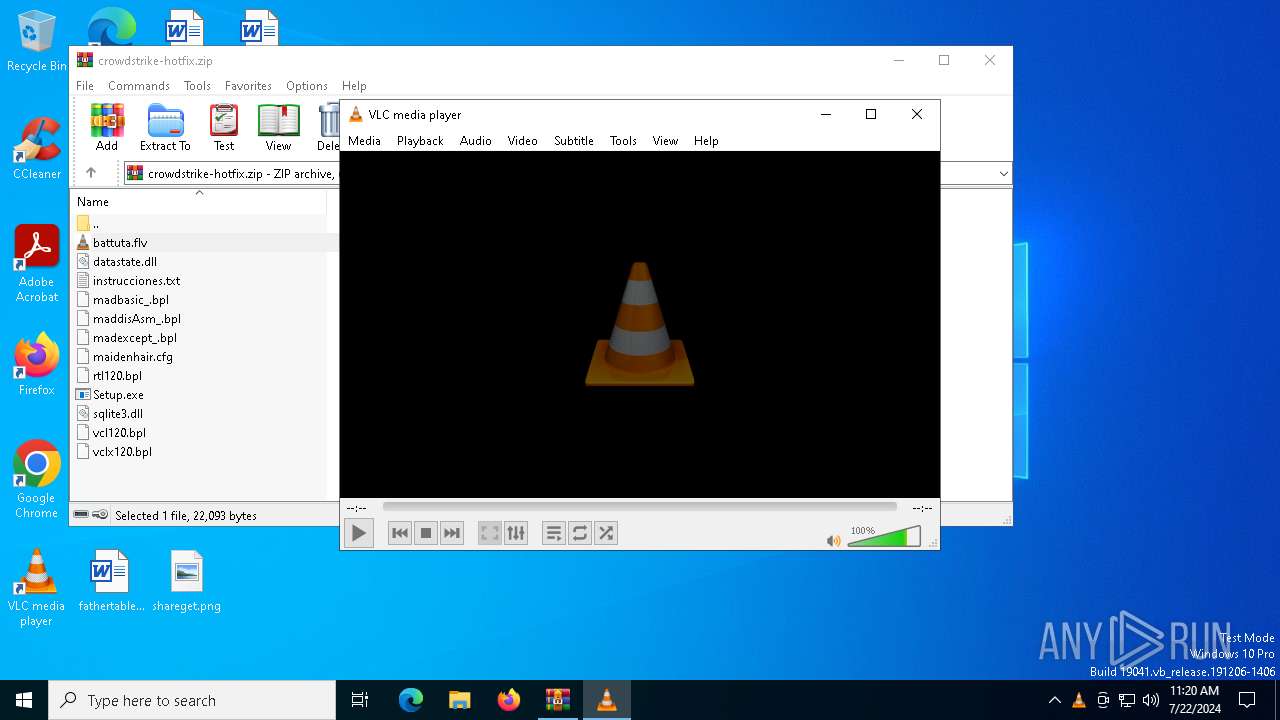
Task: Click WinRAR Extract To toolbar button
Action: click(165, 127)
